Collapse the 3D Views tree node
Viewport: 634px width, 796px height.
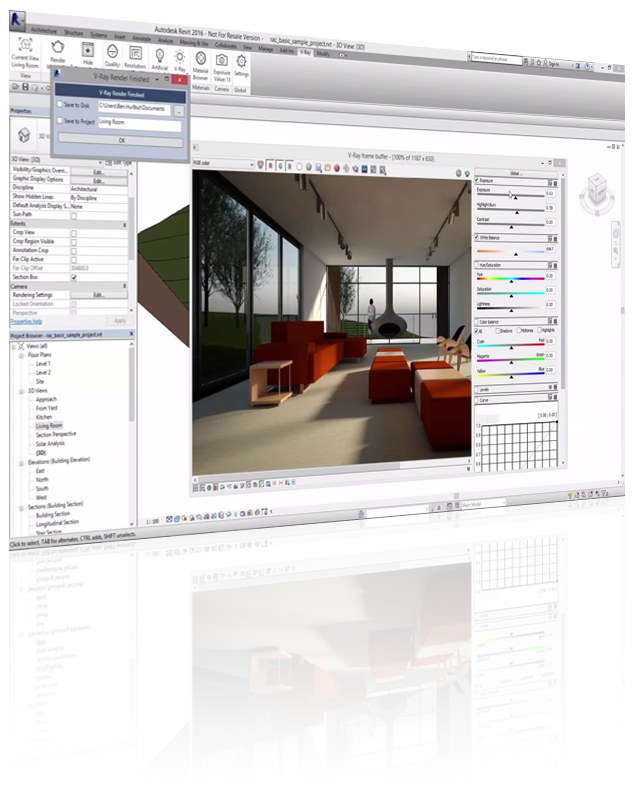[x=23, y=390]
